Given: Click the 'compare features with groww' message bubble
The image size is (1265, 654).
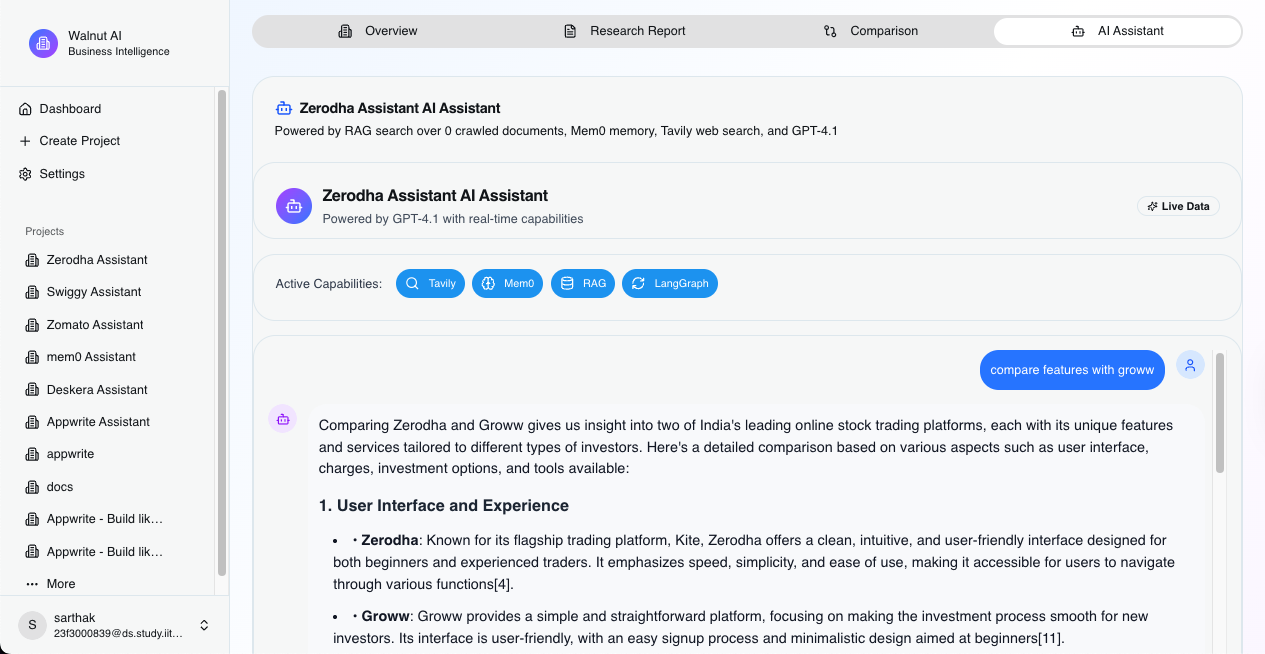Looking at the screenshot, I should (x=1072, y=370).
